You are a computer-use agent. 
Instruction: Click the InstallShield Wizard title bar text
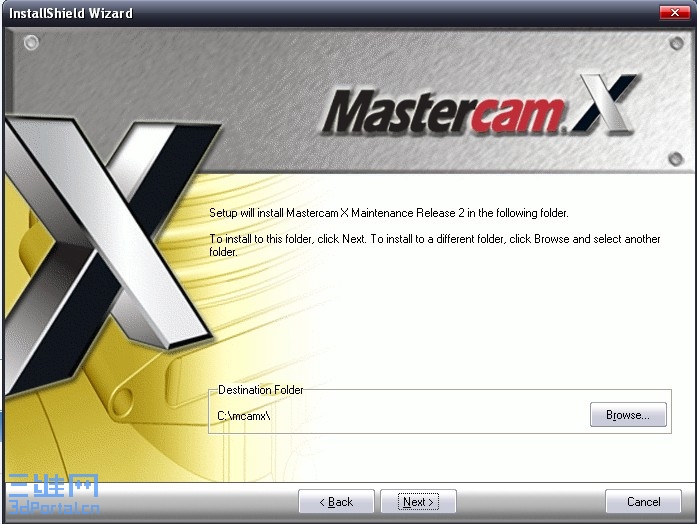tap(71, 13)
